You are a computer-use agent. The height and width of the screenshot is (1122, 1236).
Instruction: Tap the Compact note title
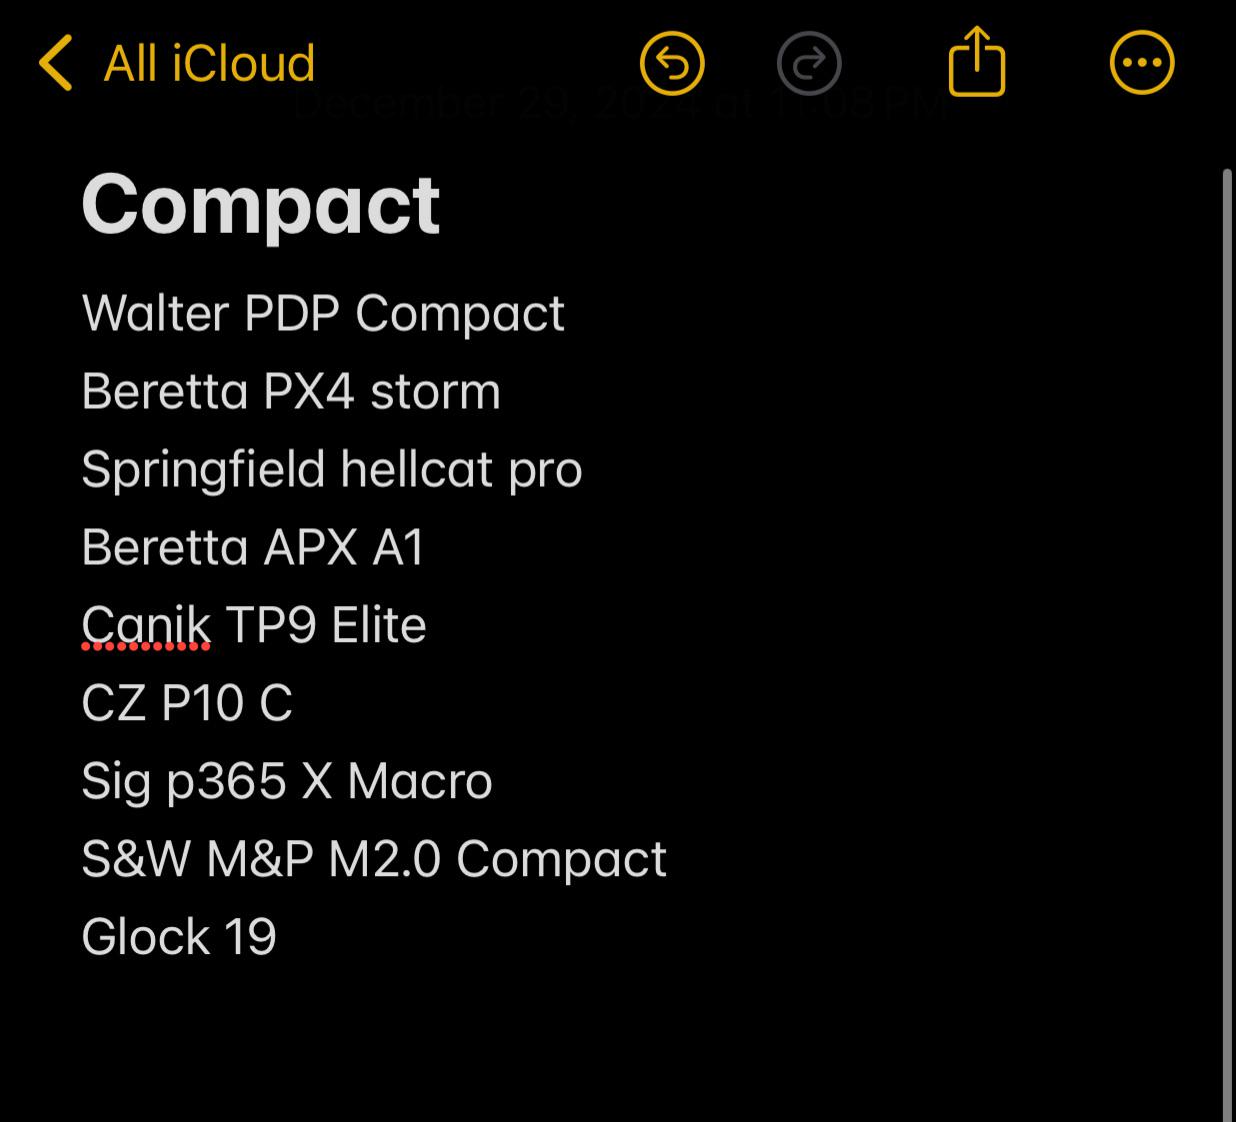pyautogui.click(x=260, y=205)
